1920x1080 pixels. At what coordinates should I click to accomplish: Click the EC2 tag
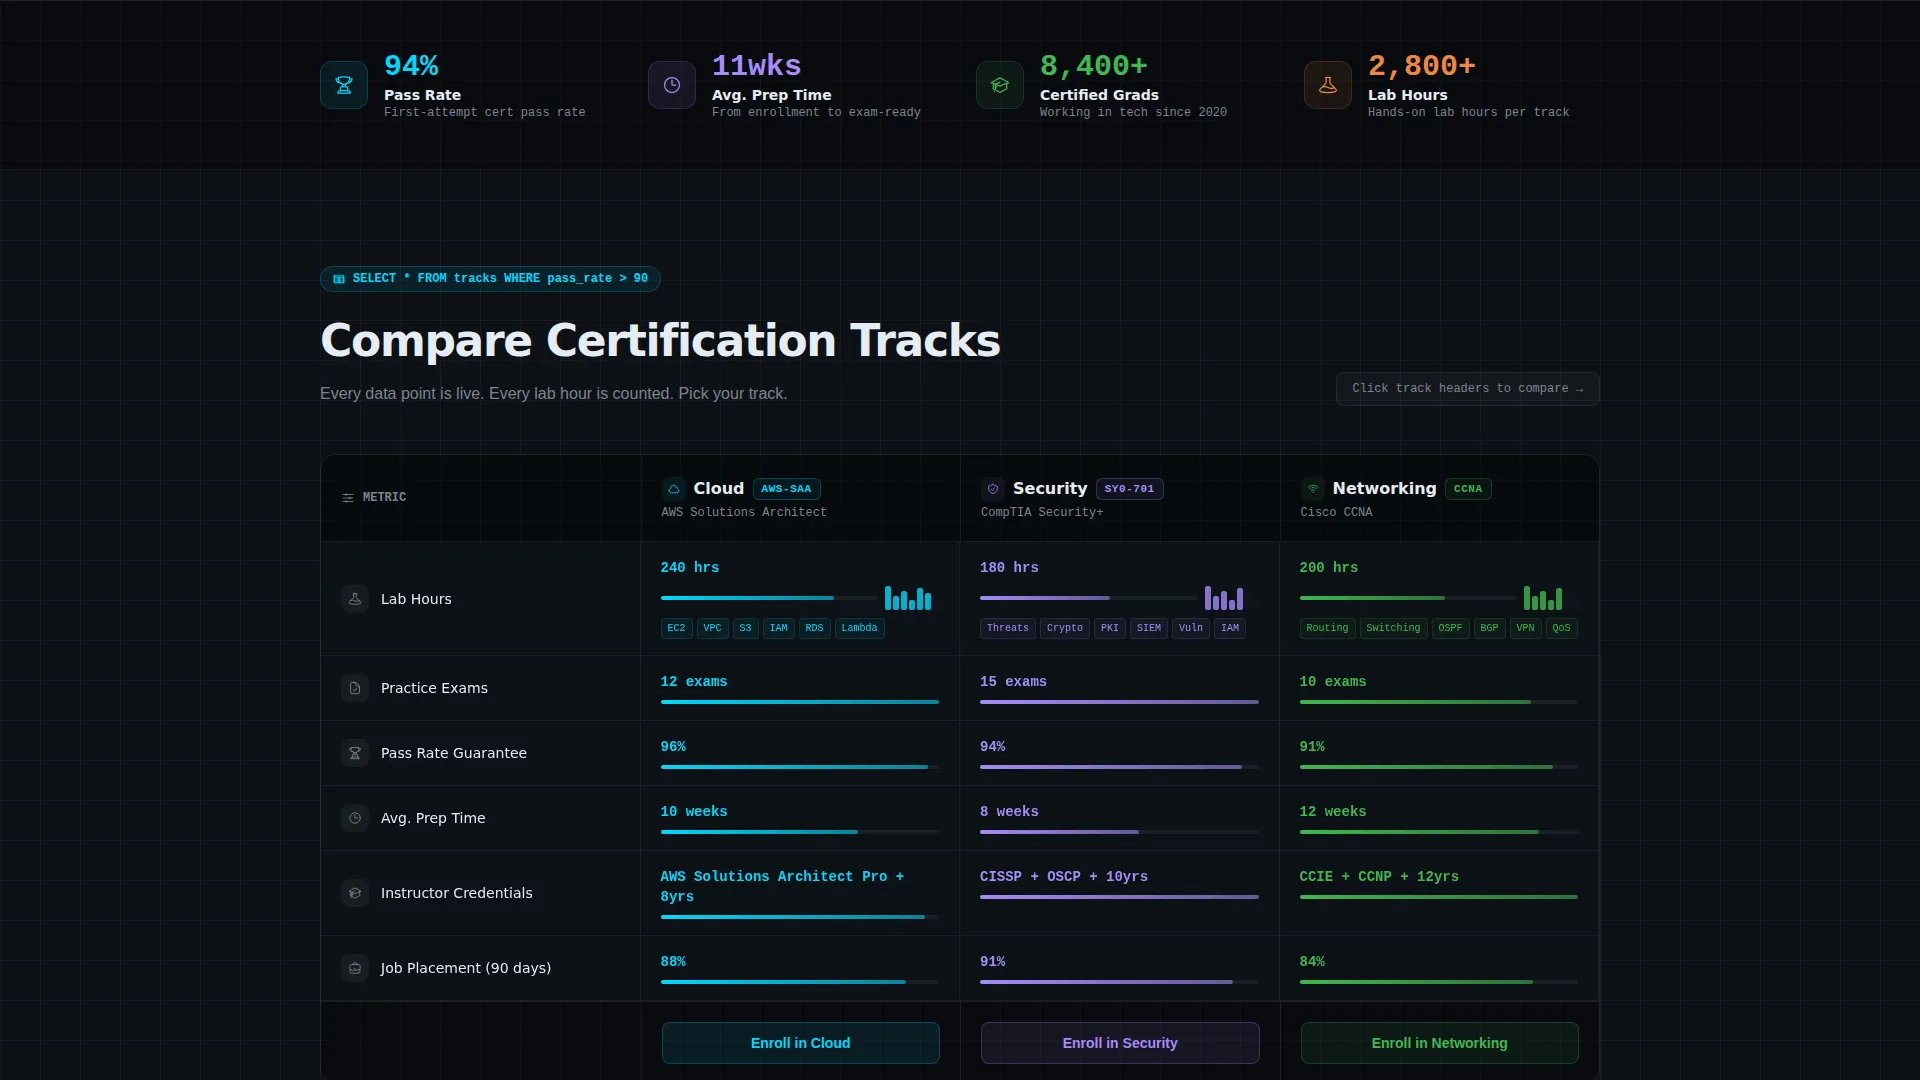click(x=676, y=628)
